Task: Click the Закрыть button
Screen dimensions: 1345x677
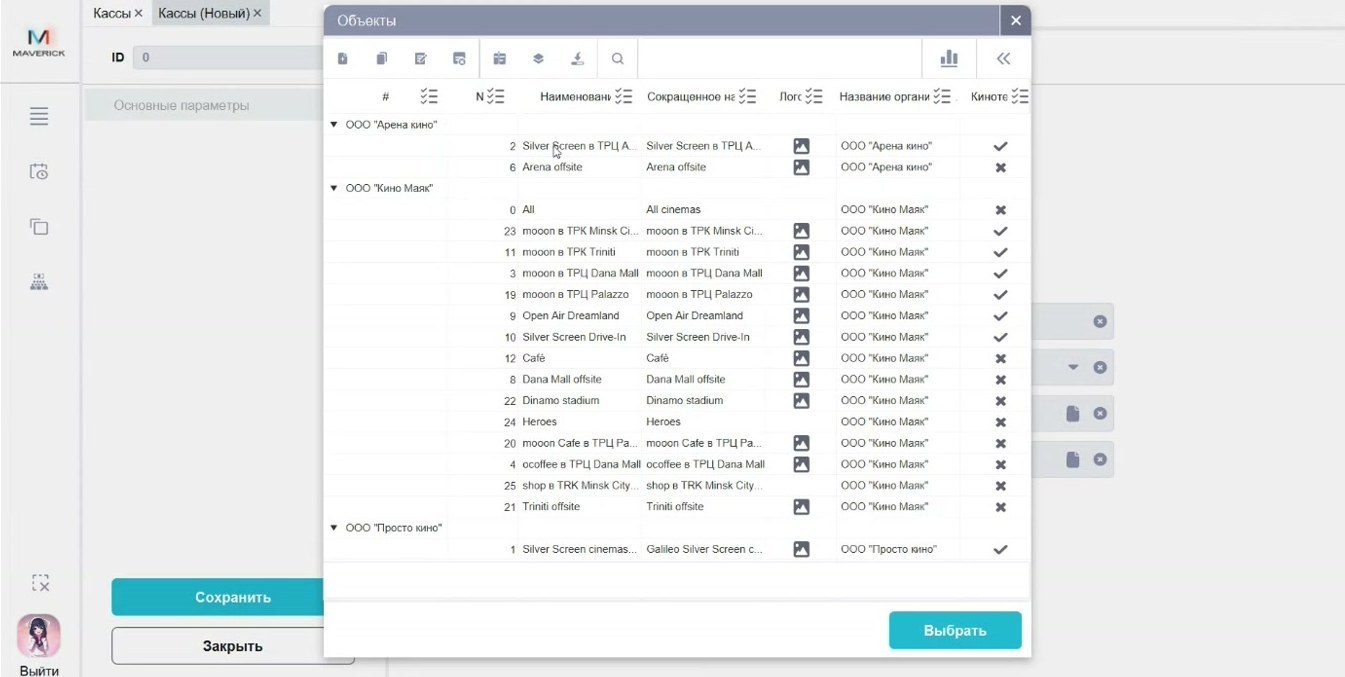Action: pyautogui.click(x=232, y=646)
